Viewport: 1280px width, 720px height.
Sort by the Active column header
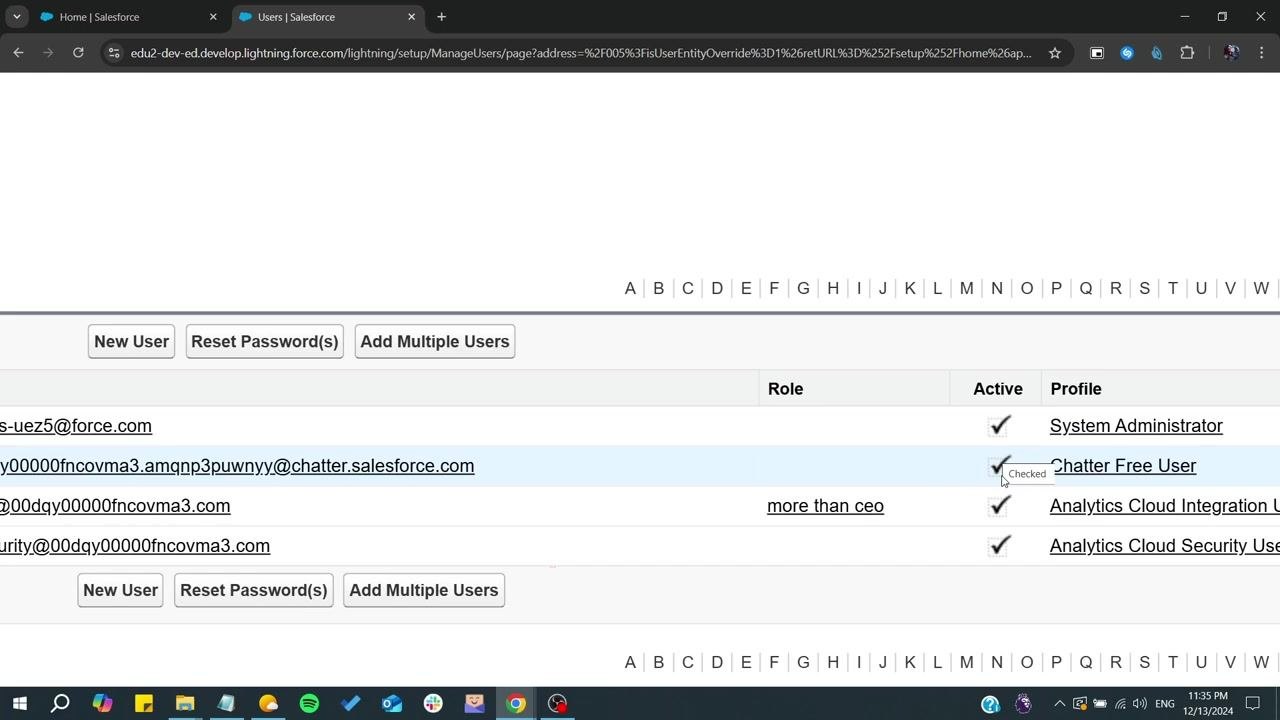pos(998,389)
